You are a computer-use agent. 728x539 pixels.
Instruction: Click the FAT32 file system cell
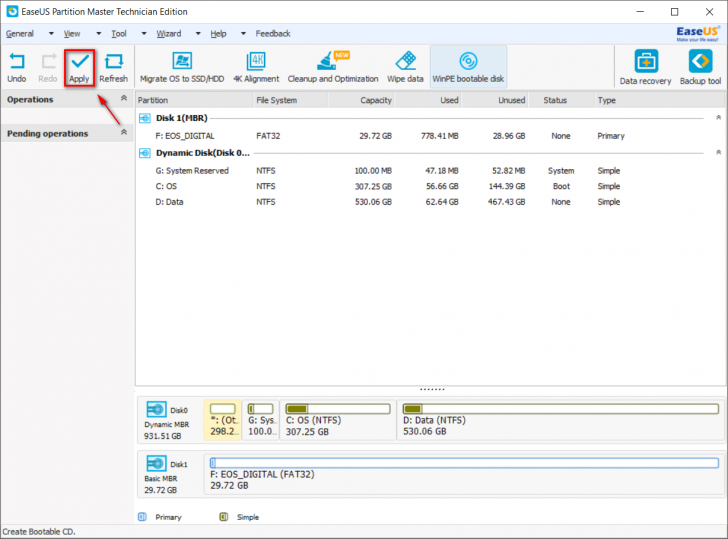(x=268, y=136)
